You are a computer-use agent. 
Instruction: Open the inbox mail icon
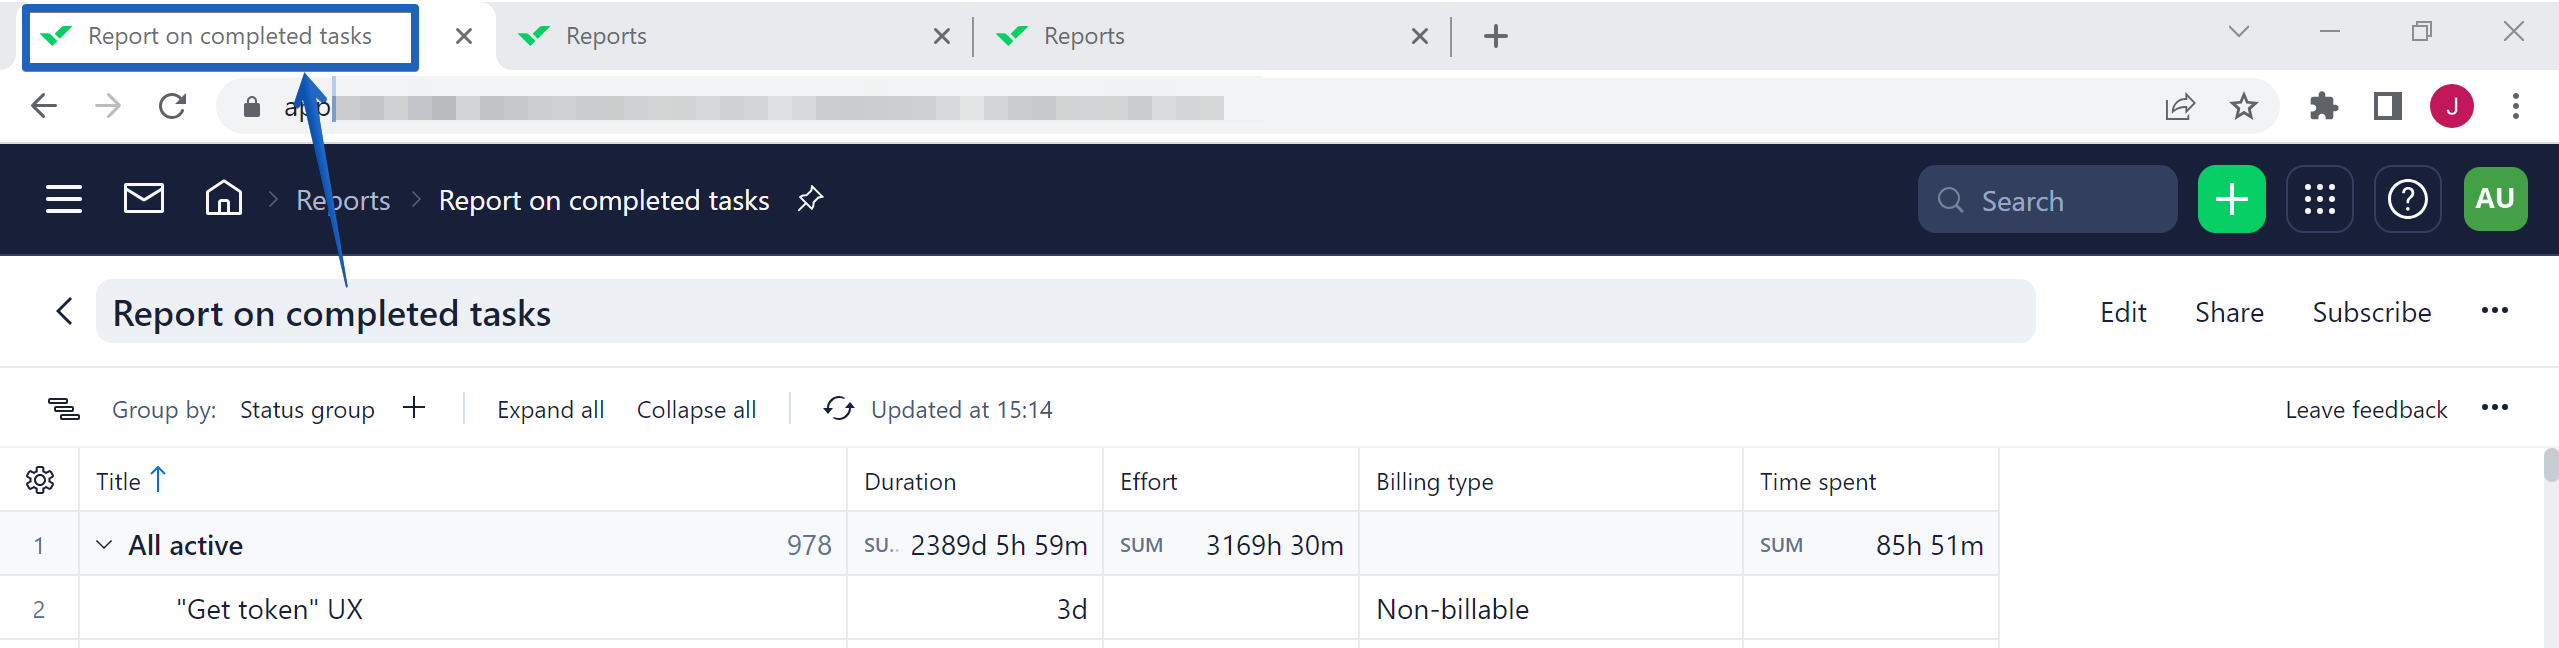(x=144, y=199)
